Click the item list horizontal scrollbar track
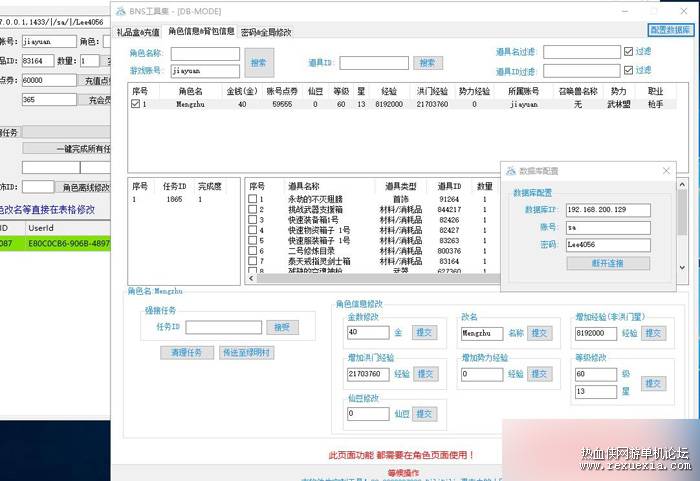The image size is (700, 481). (x=378, y=278)
